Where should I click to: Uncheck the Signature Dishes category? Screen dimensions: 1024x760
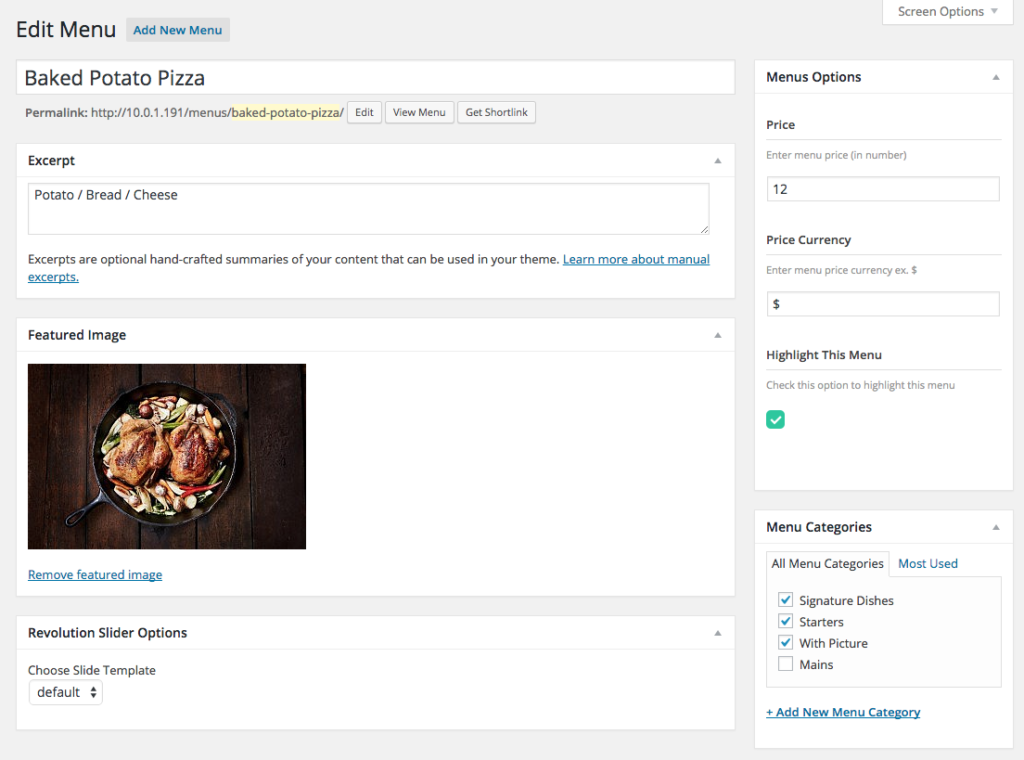pyautogui.click(x=786, y=600)
